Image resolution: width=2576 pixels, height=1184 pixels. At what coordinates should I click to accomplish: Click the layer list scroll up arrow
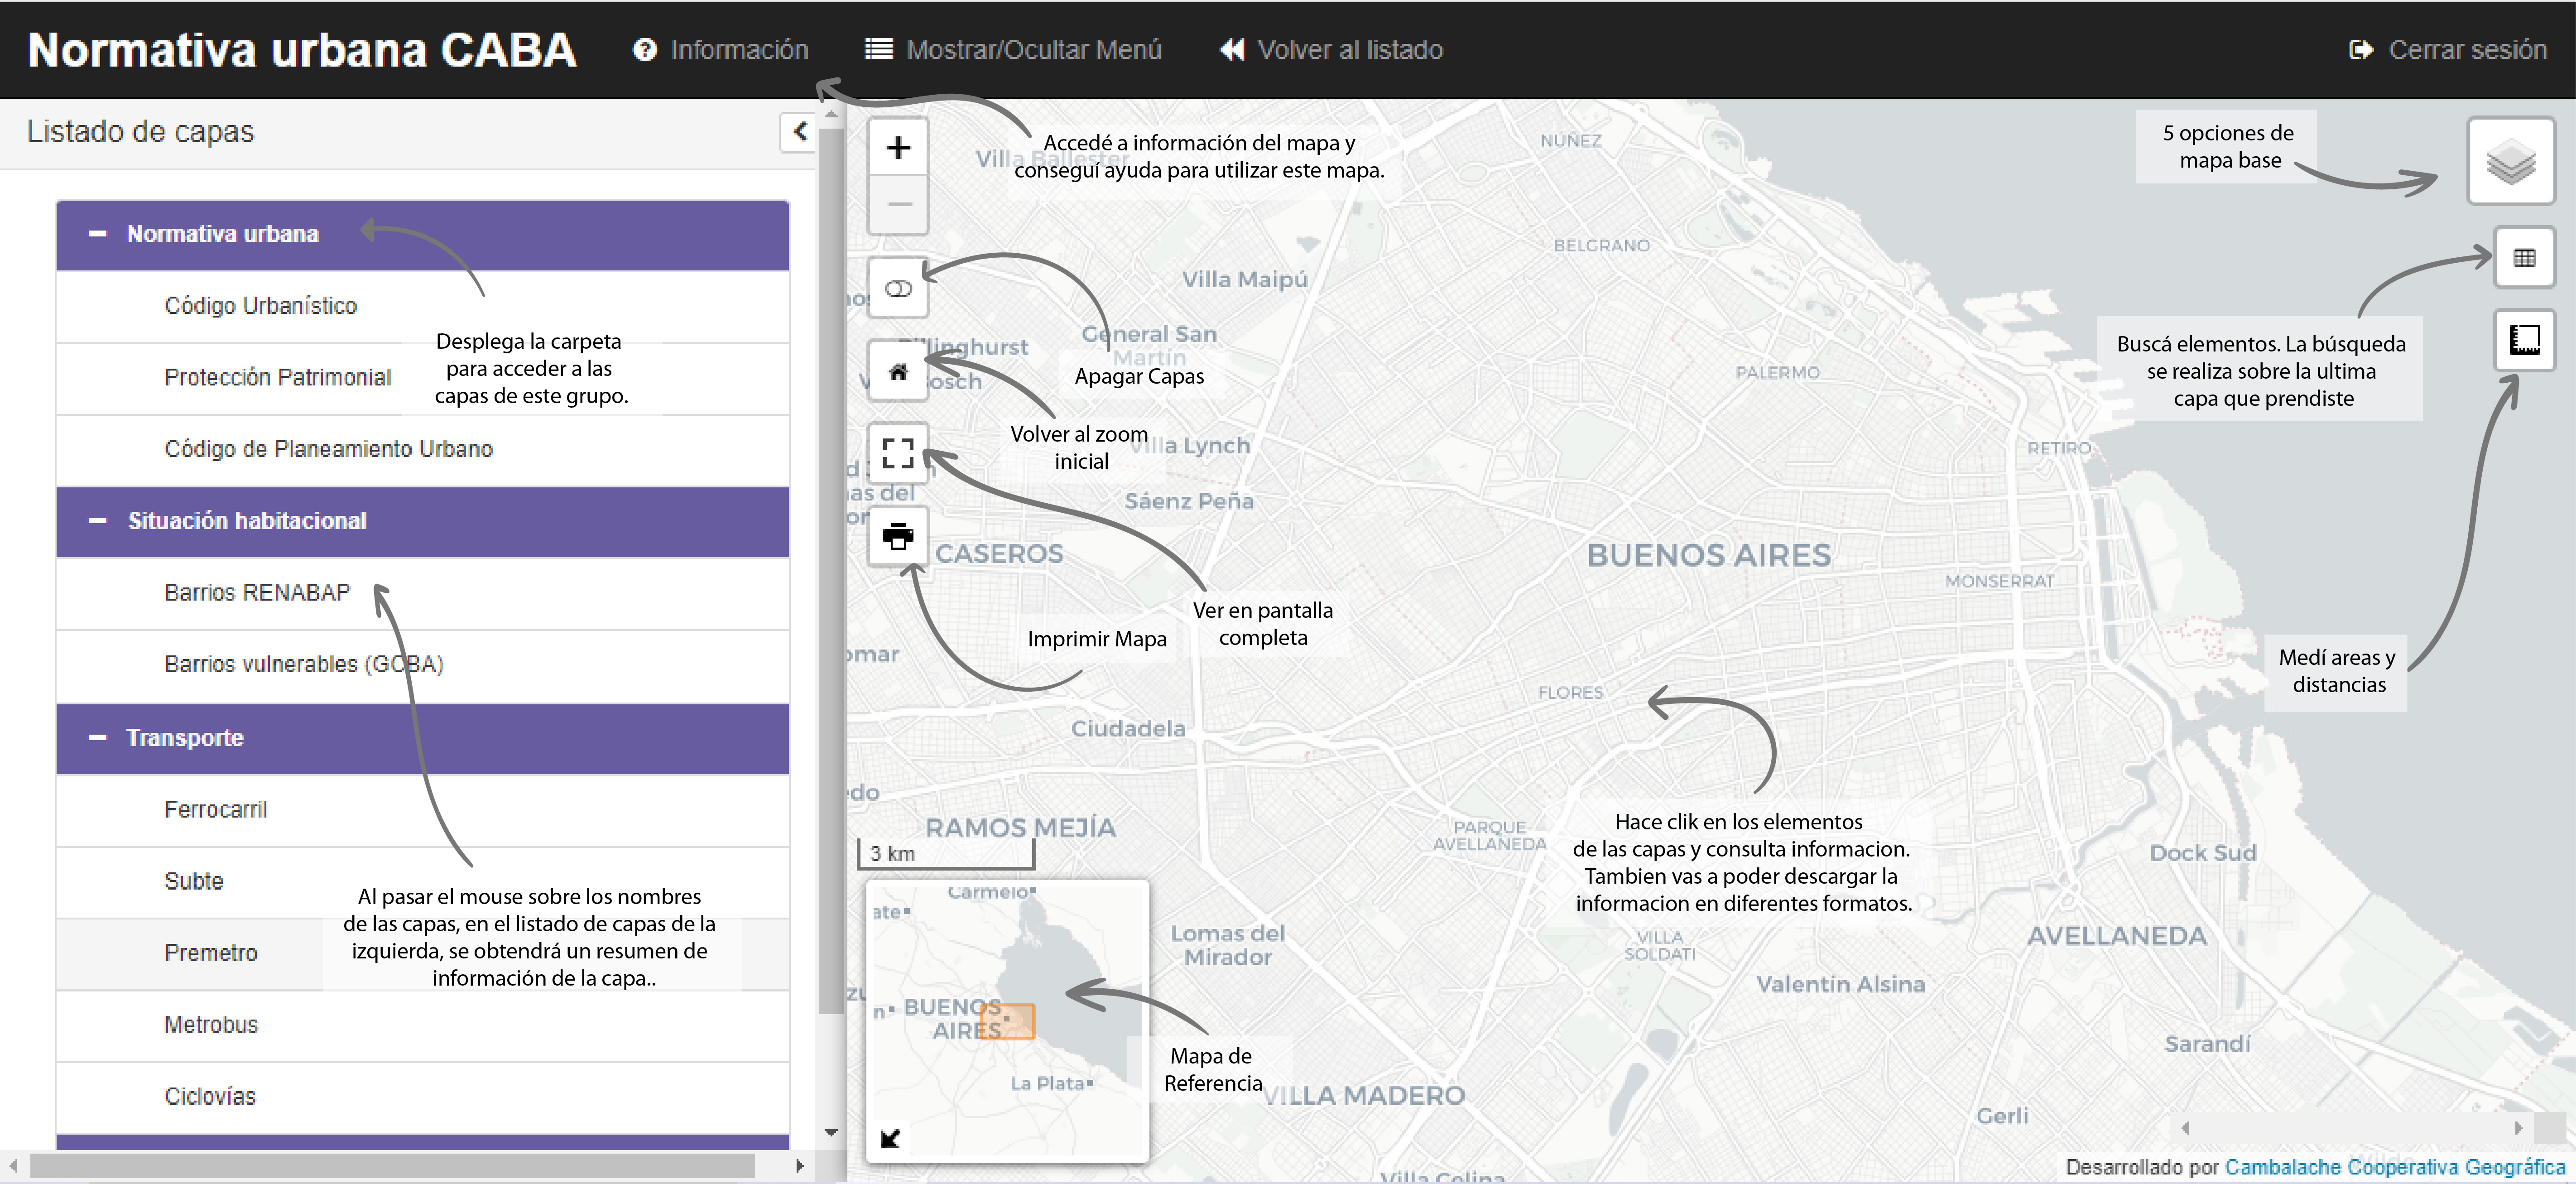(x=831, y=115)
